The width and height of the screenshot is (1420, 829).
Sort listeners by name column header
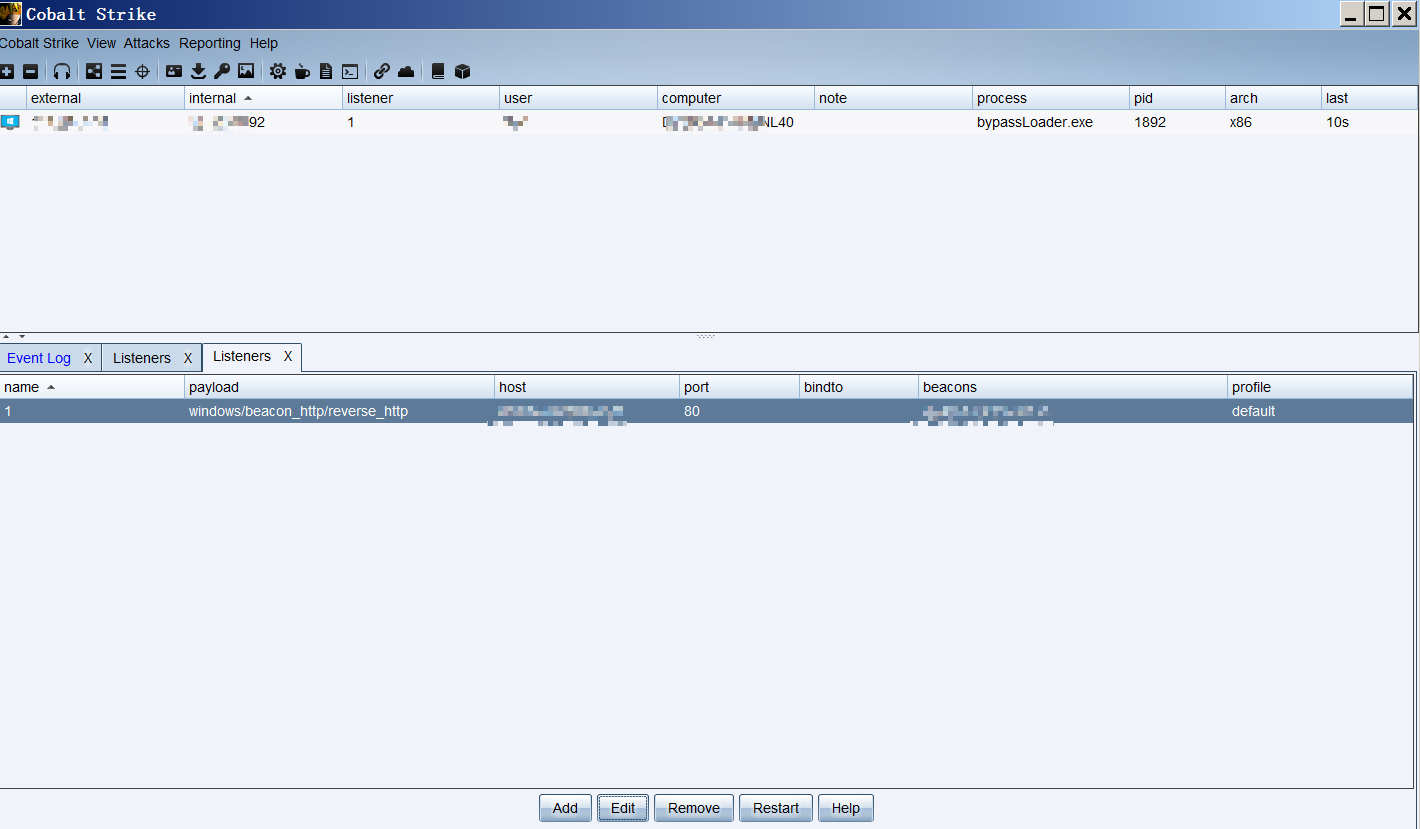pos(92,387)
